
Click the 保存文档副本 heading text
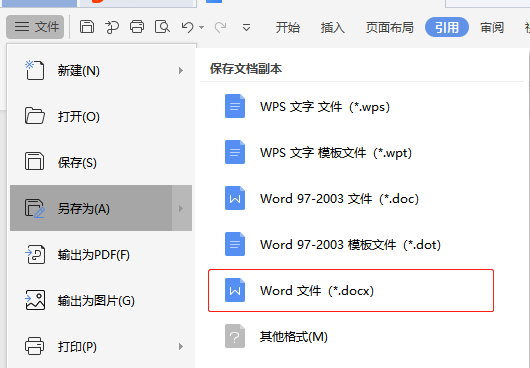click(x=246, y=69)
